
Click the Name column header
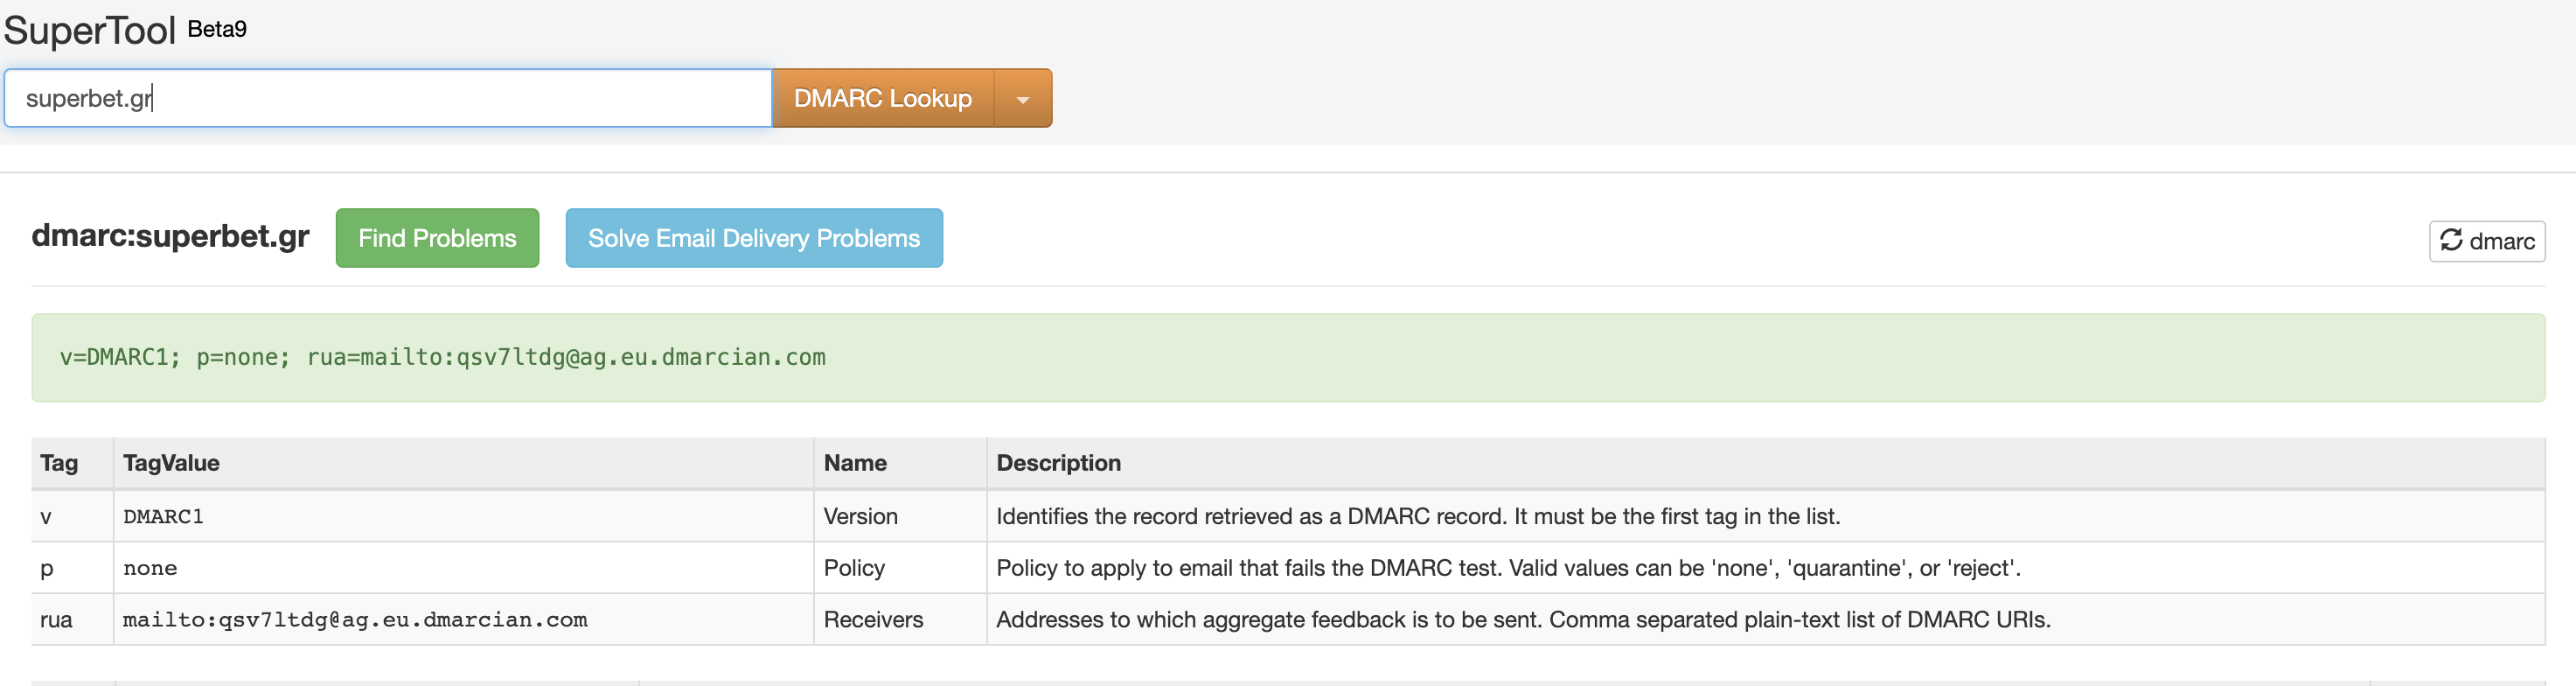(855, 463)
